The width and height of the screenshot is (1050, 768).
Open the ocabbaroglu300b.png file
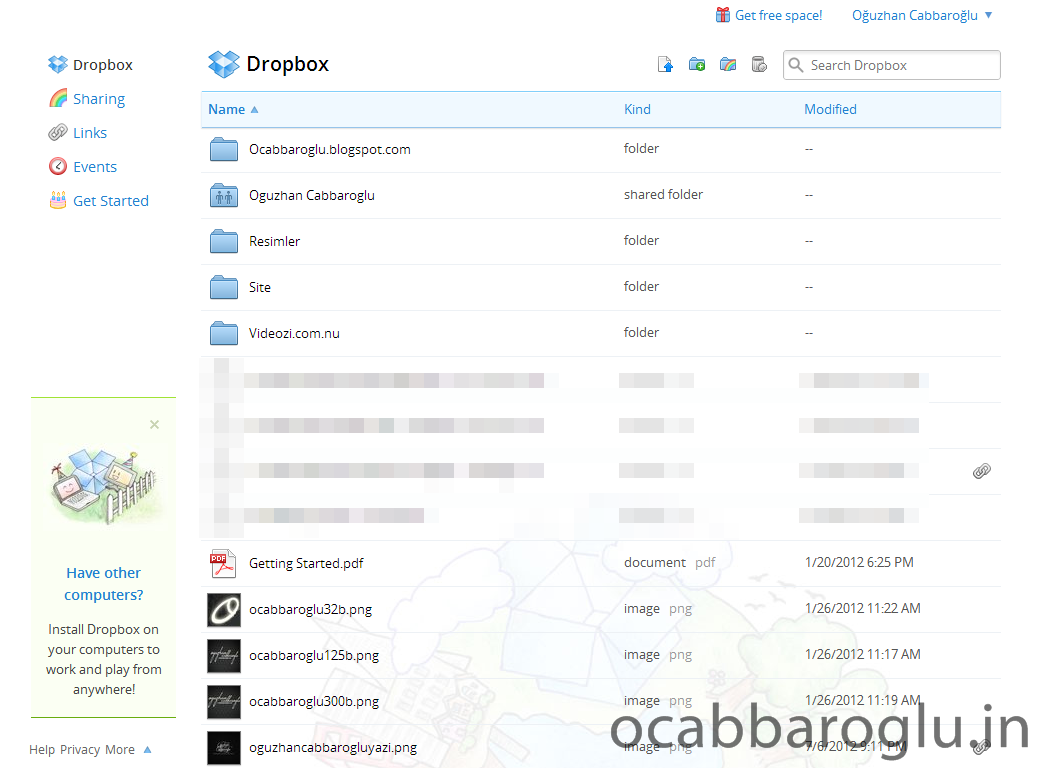[x=313, y=702]
